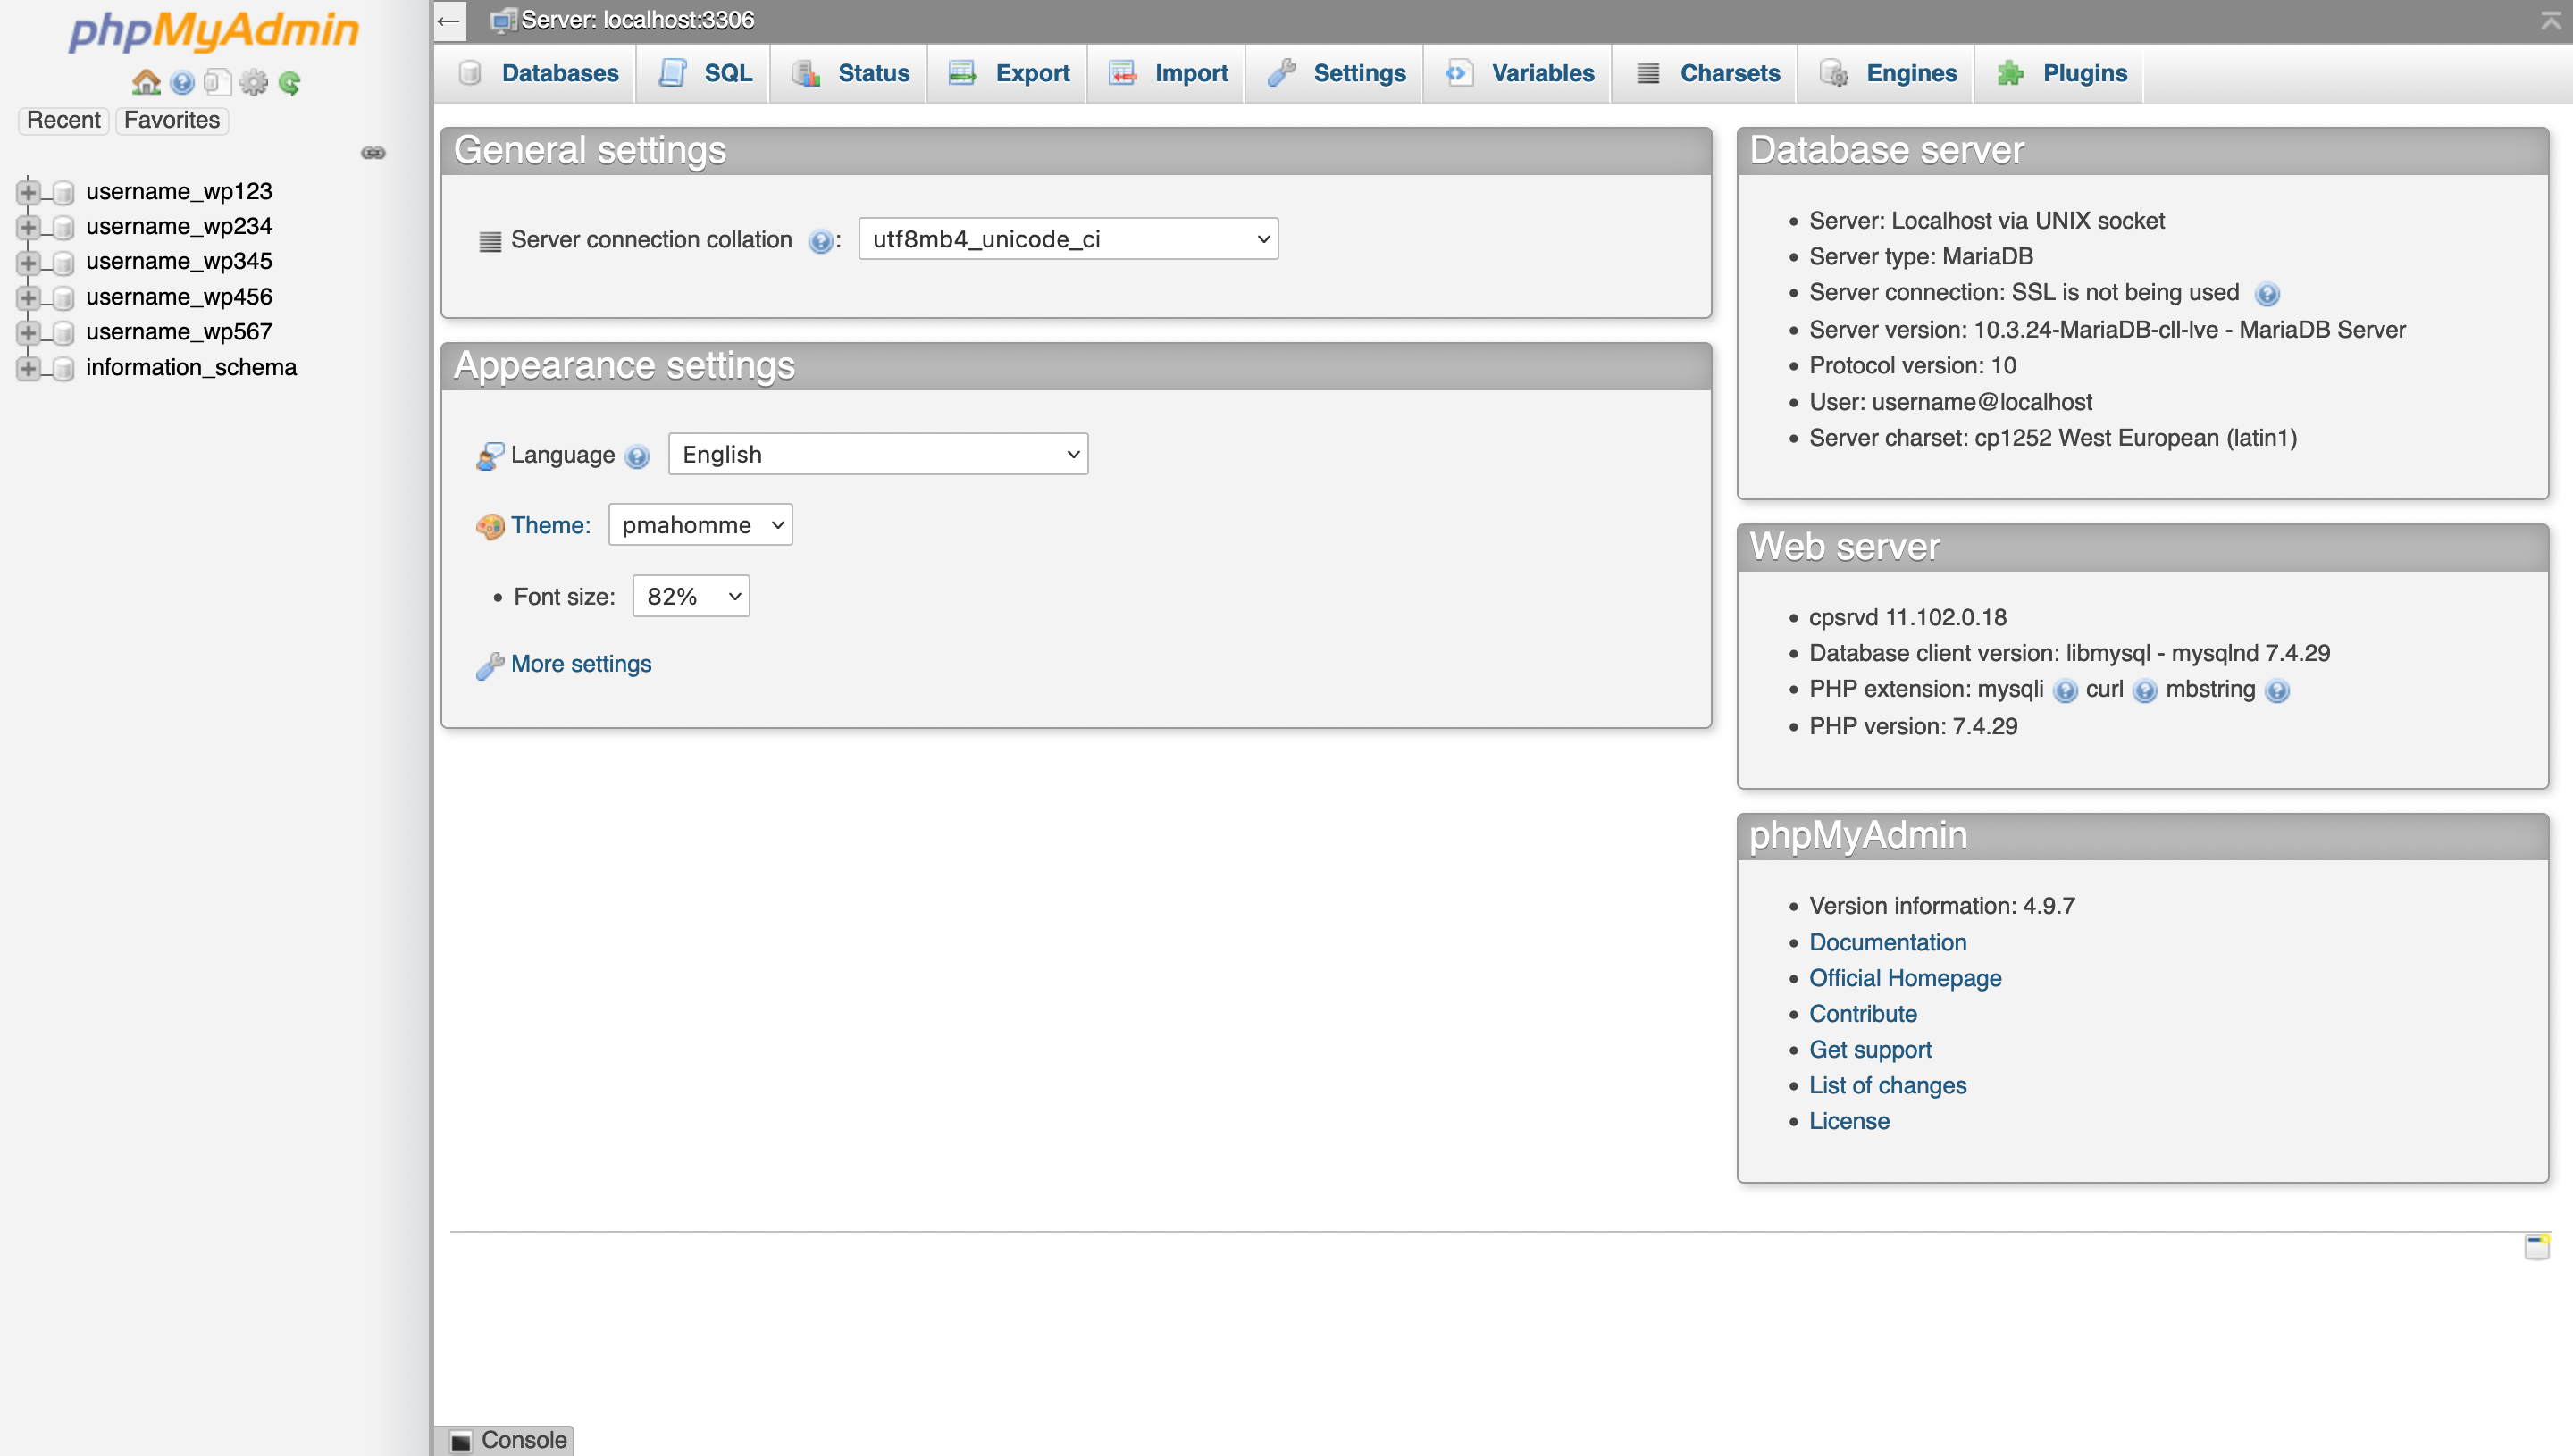Open the Charsets tab

(1704, 73)
